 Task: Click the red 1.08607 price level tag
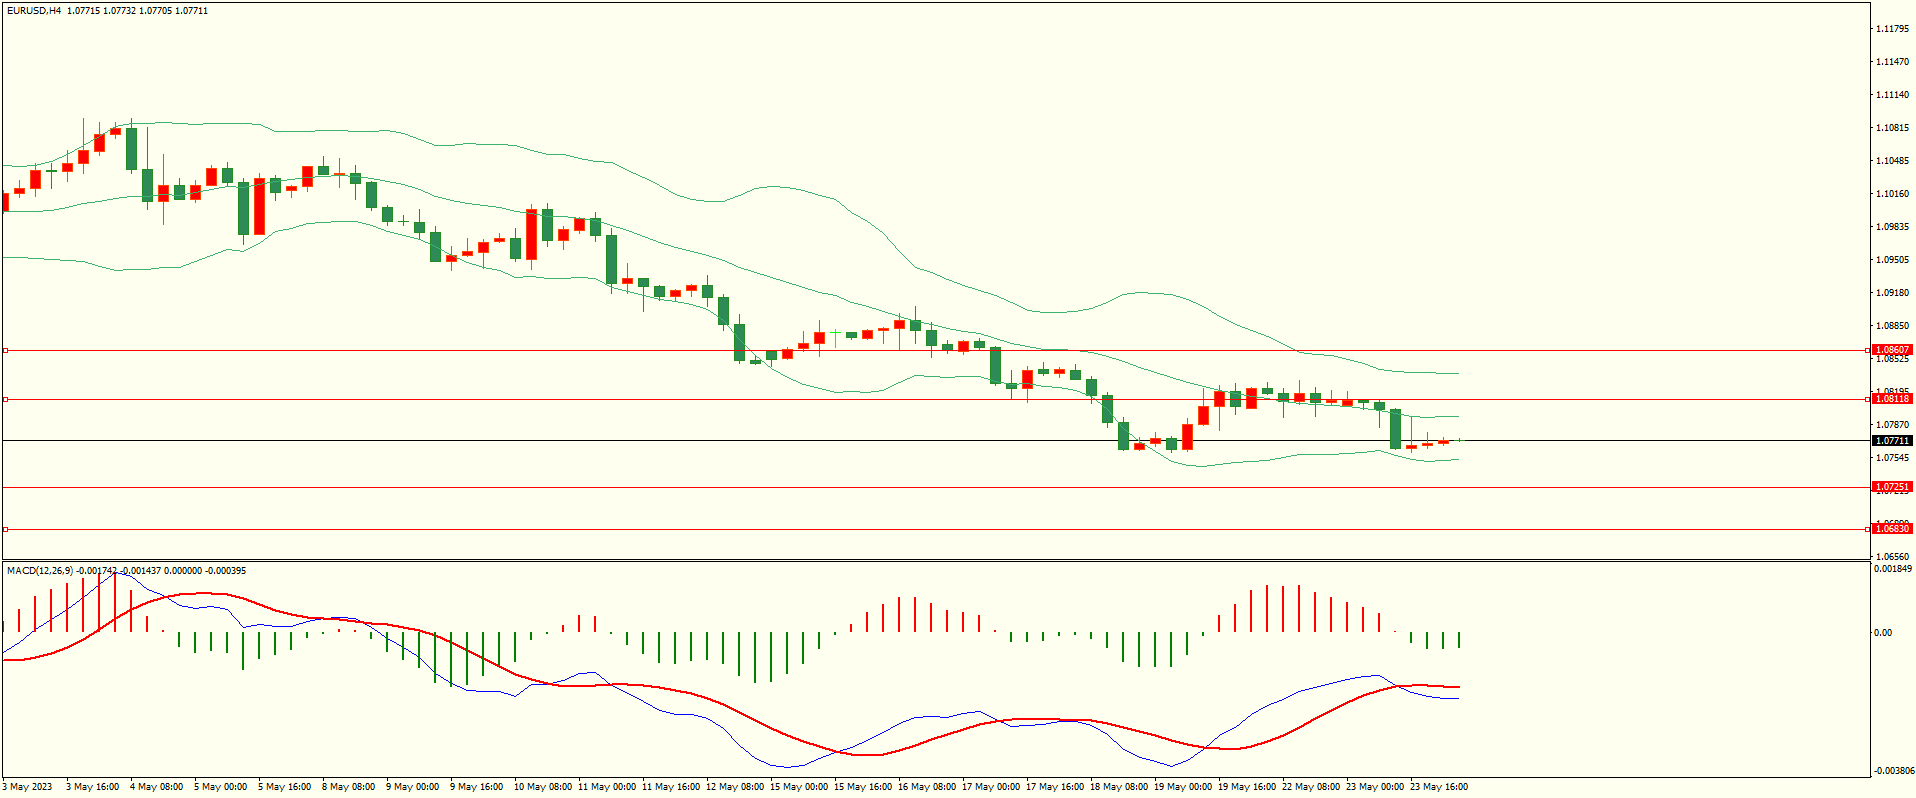1892,350
